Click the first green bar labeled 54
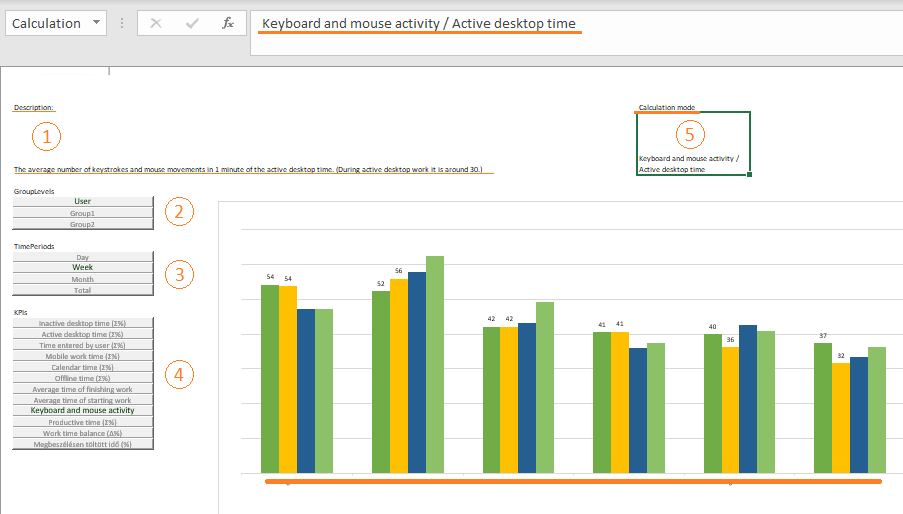Screen dimensions: 903x514 click(x=269, y=378)
